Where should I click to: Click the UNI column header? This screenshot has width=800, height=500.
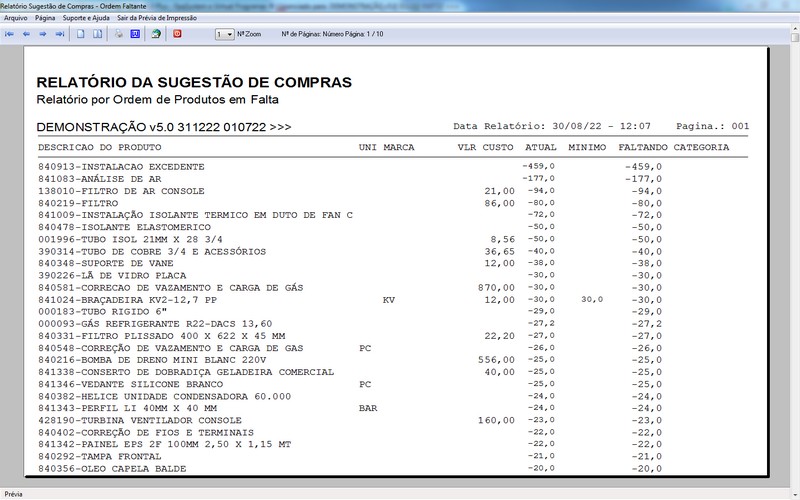[x=367, y=147]
